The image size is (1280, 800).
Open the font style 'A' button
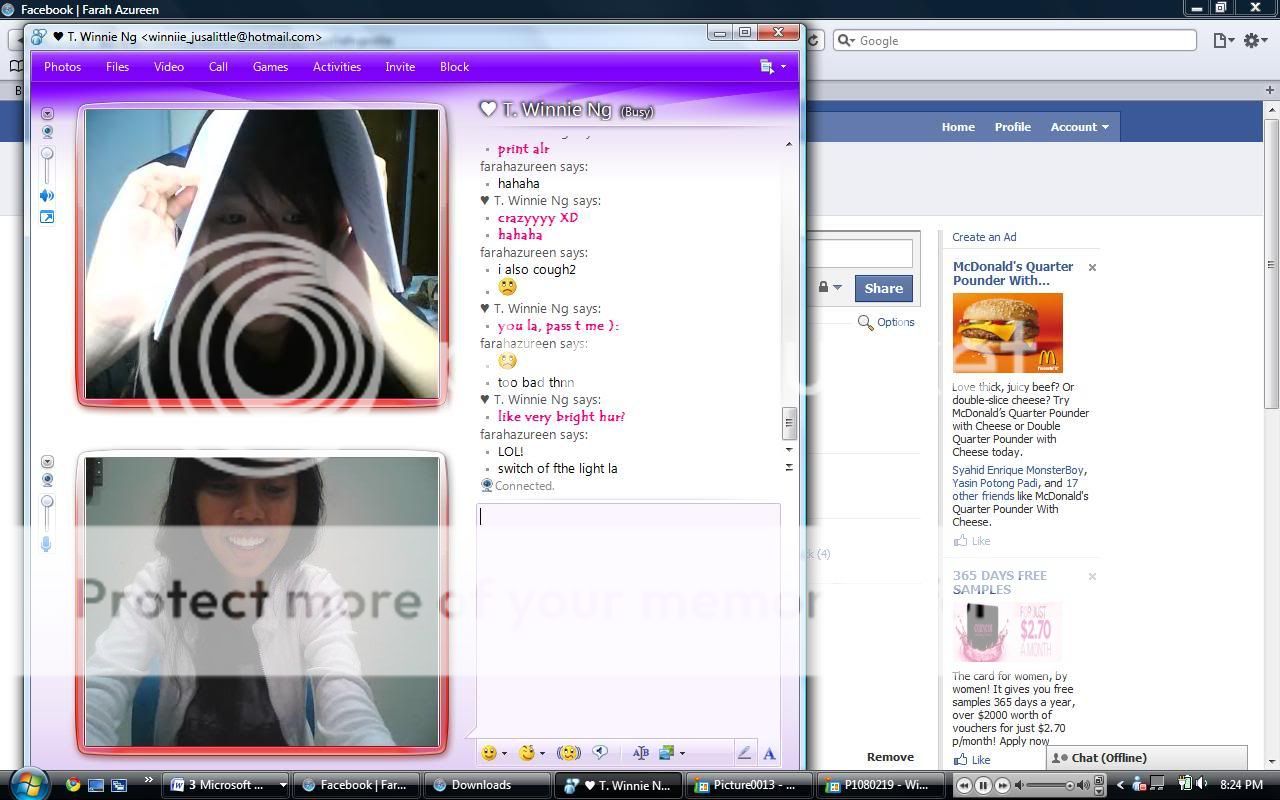[769, 754]
